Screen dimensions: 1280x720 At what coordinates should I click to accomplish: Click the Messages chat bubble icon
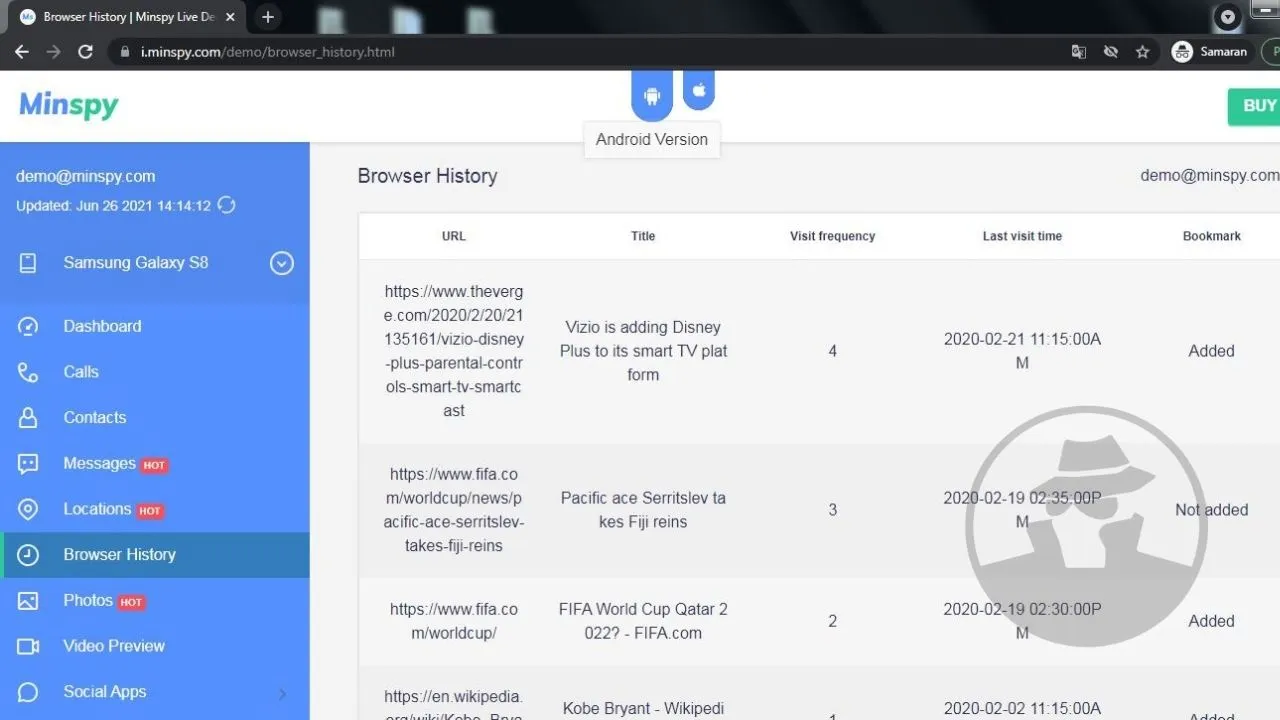tap(28, 464)
